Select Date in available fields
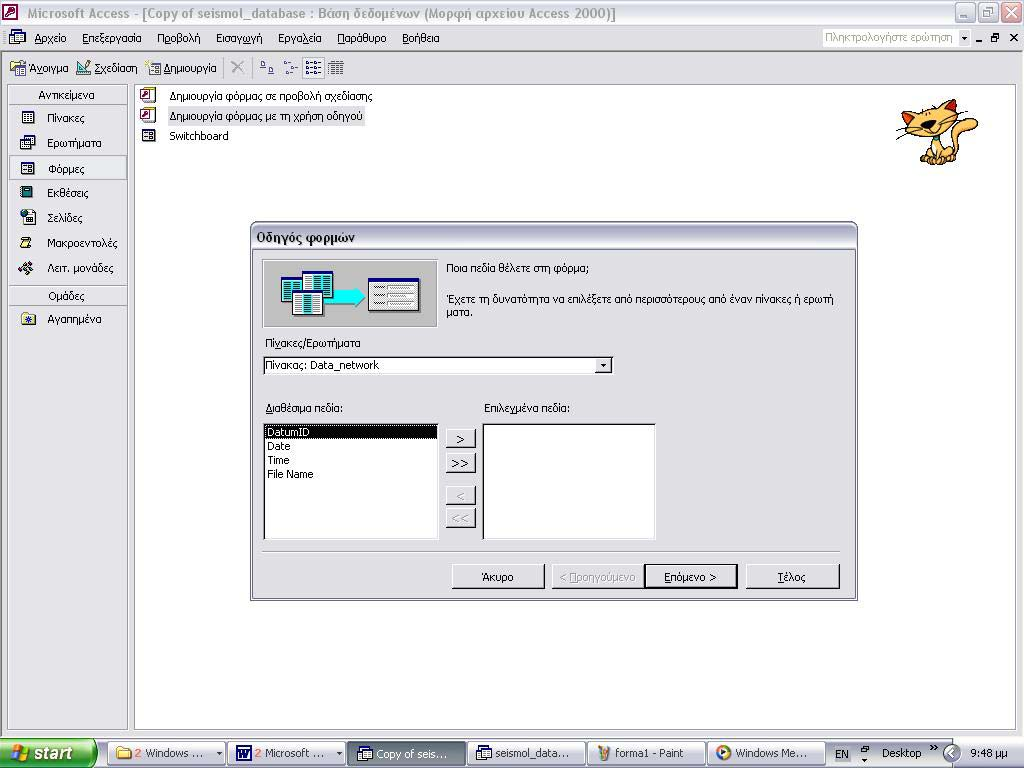This screenshot has height=768, width=1024. (351, 446)
